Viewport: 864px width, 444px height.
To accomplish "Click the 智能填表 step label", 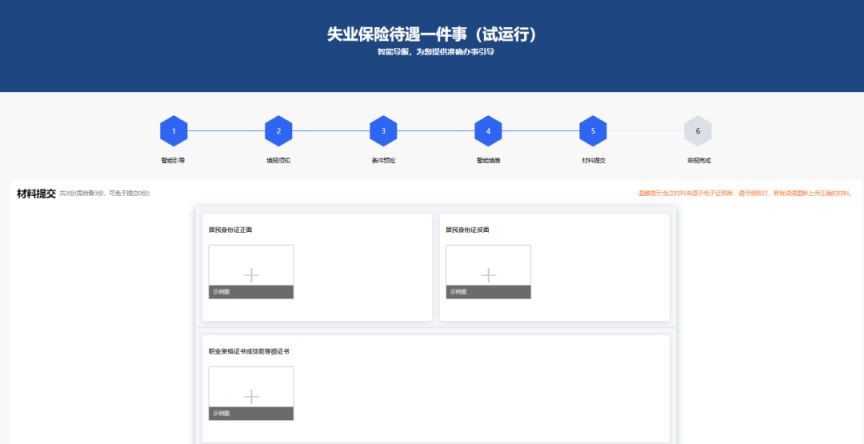I will click(x=488, y=160).
